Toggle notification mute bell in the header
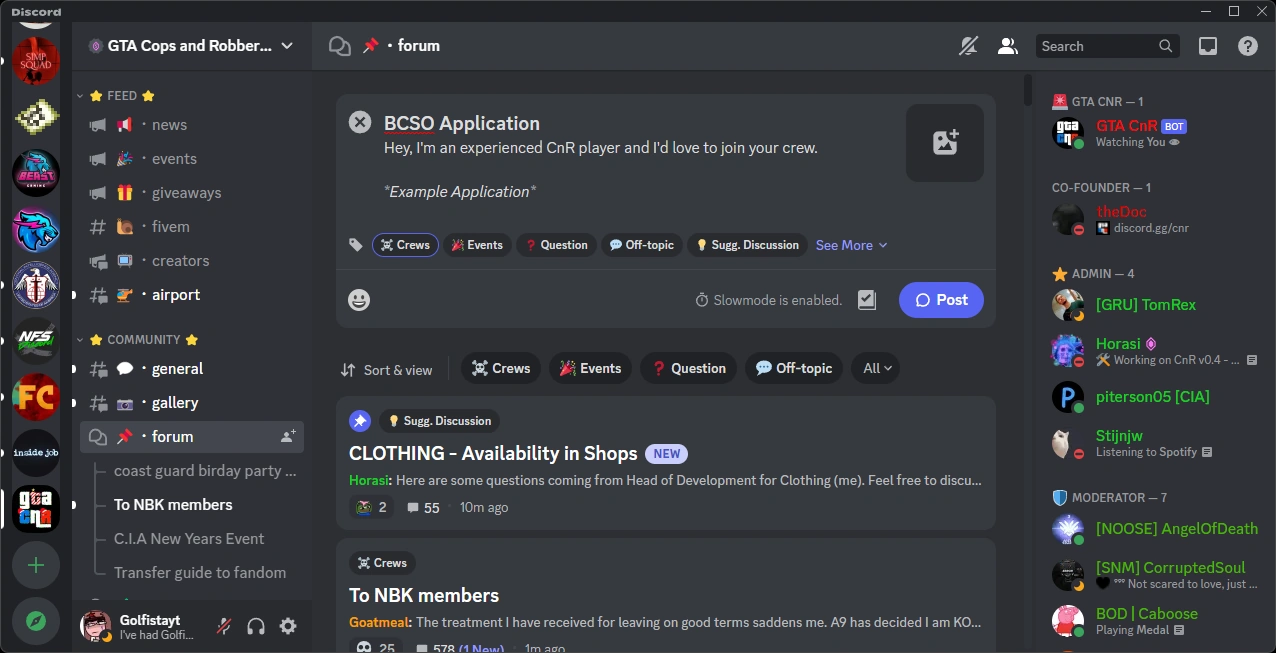 coord(968,46)
